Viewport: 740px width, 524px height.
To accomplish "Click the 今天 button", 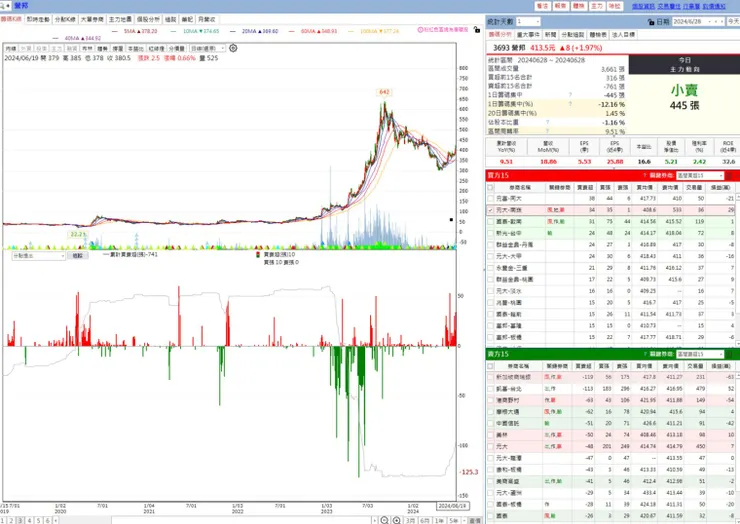I will pos(733,22).
